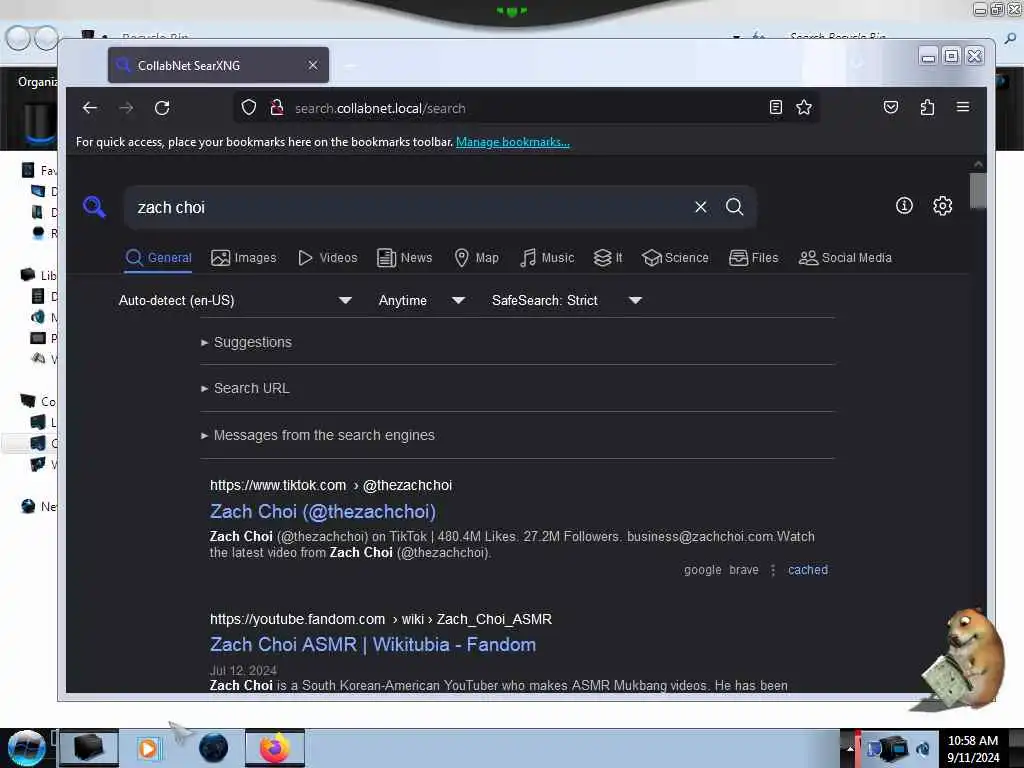Click the zach choi search input field
This screenshot has height=768, width=1024.
point(411,207)
